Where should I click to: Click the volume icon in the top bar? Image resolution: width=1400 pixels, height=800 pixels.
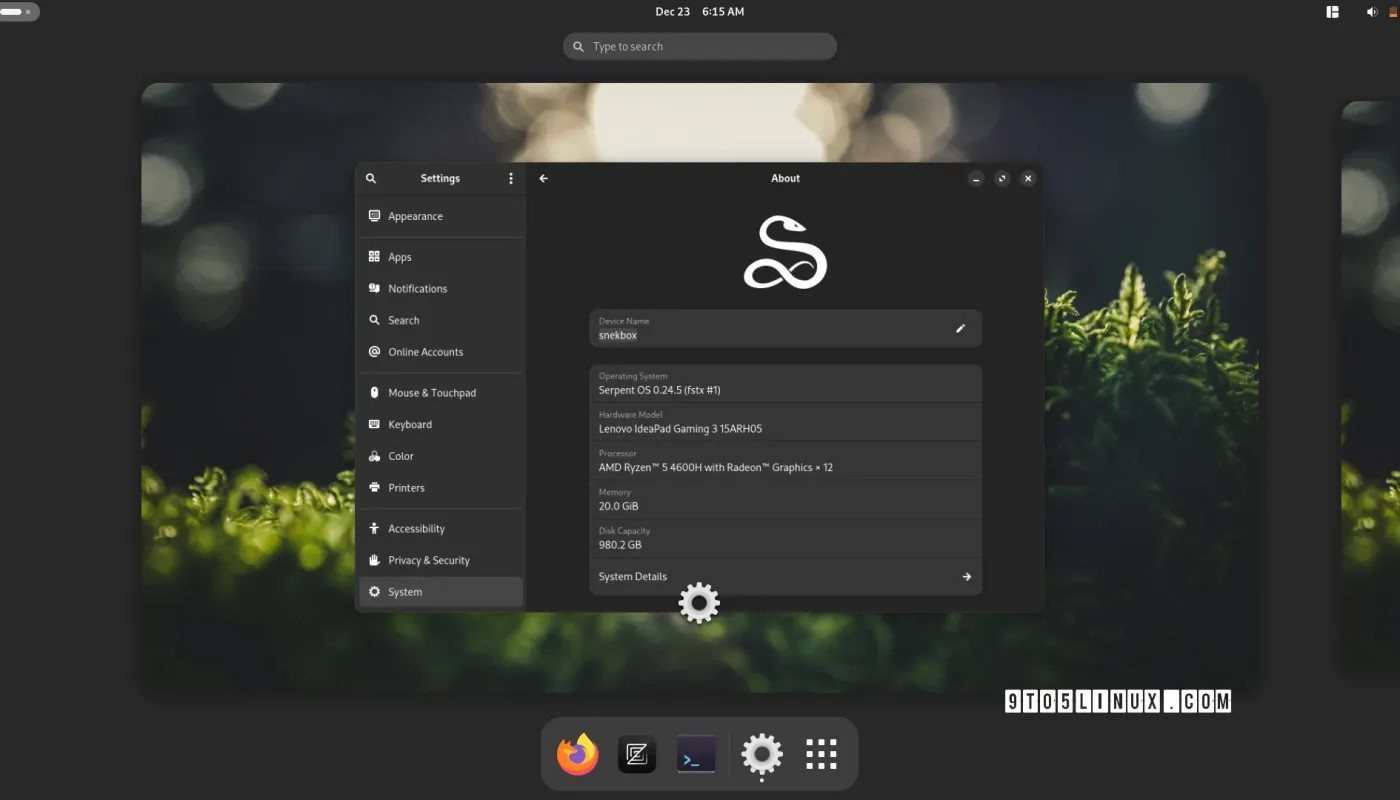[x=1372, y=11]
